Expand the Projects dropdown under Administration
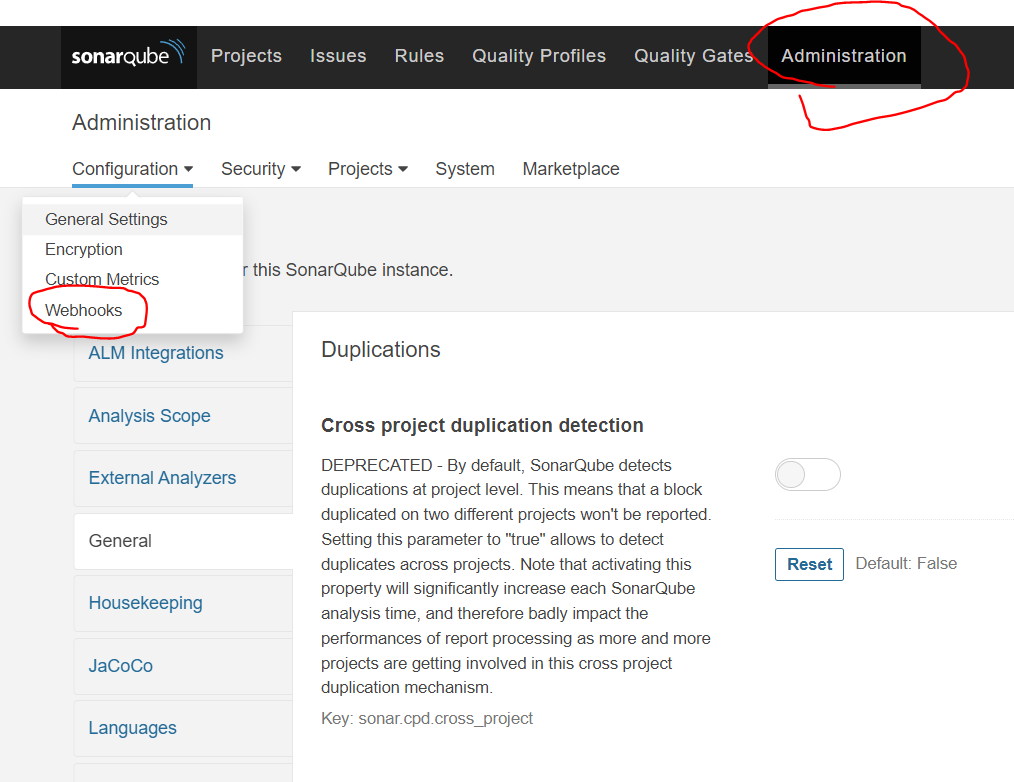This screenshot has height=782, width=1014. point(367,169)
